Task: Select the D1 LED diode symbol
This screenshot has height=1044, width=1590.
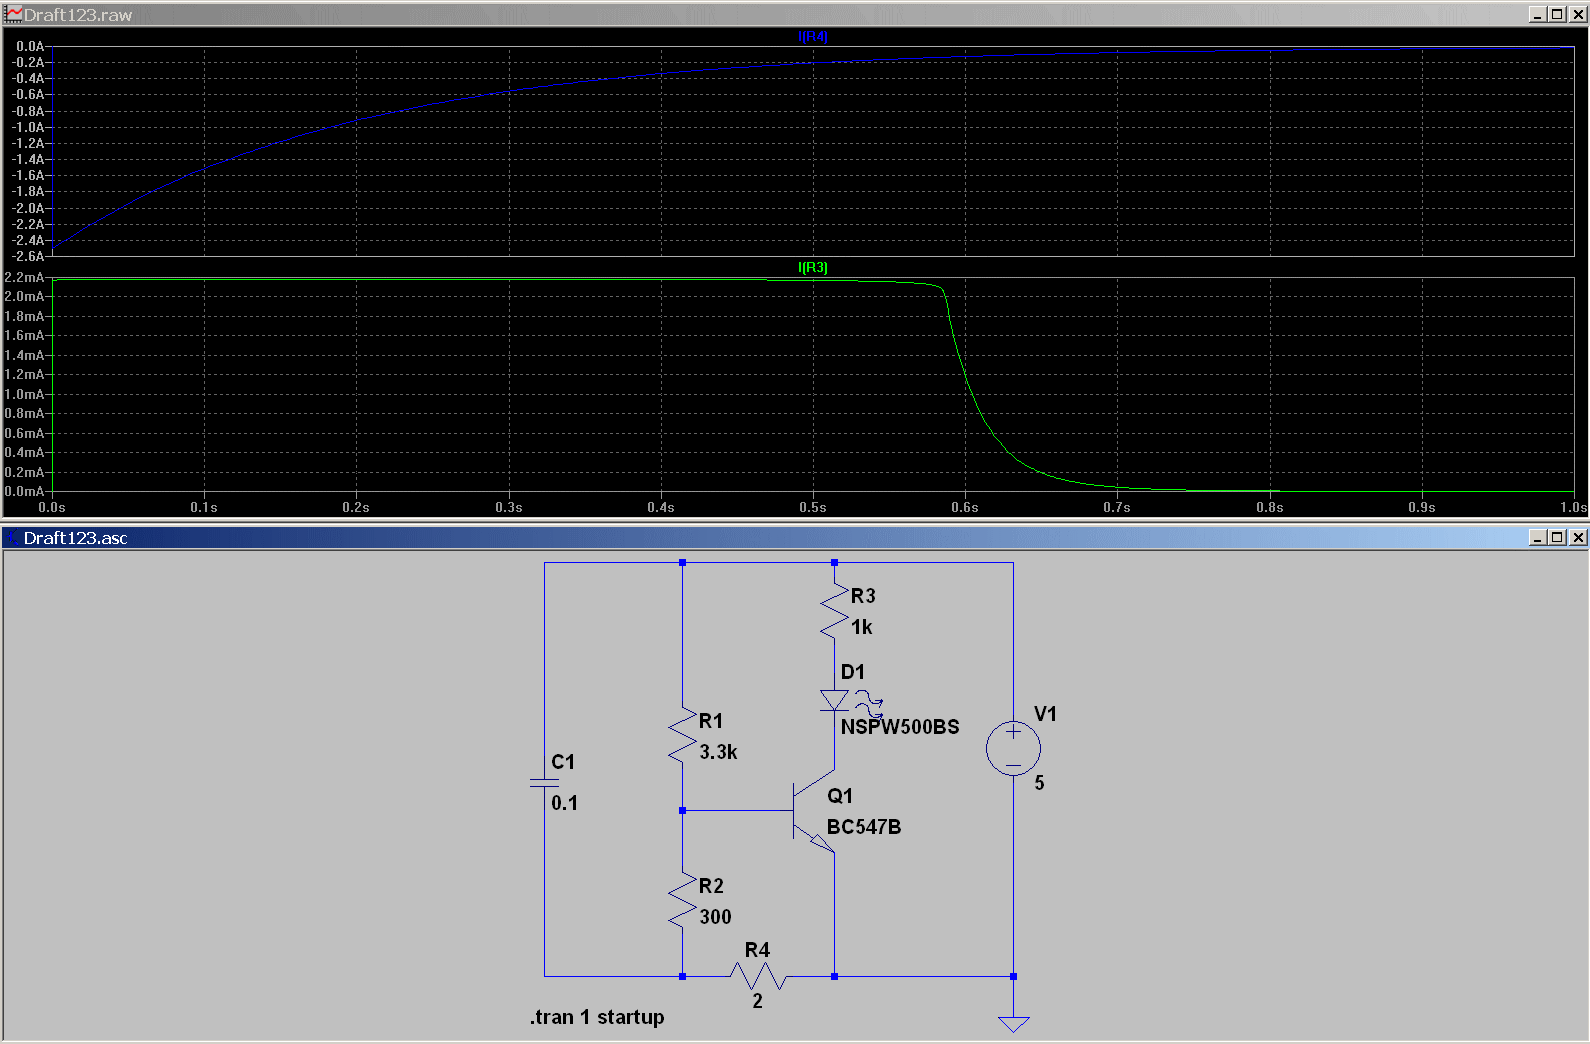Action: (834, 700)
